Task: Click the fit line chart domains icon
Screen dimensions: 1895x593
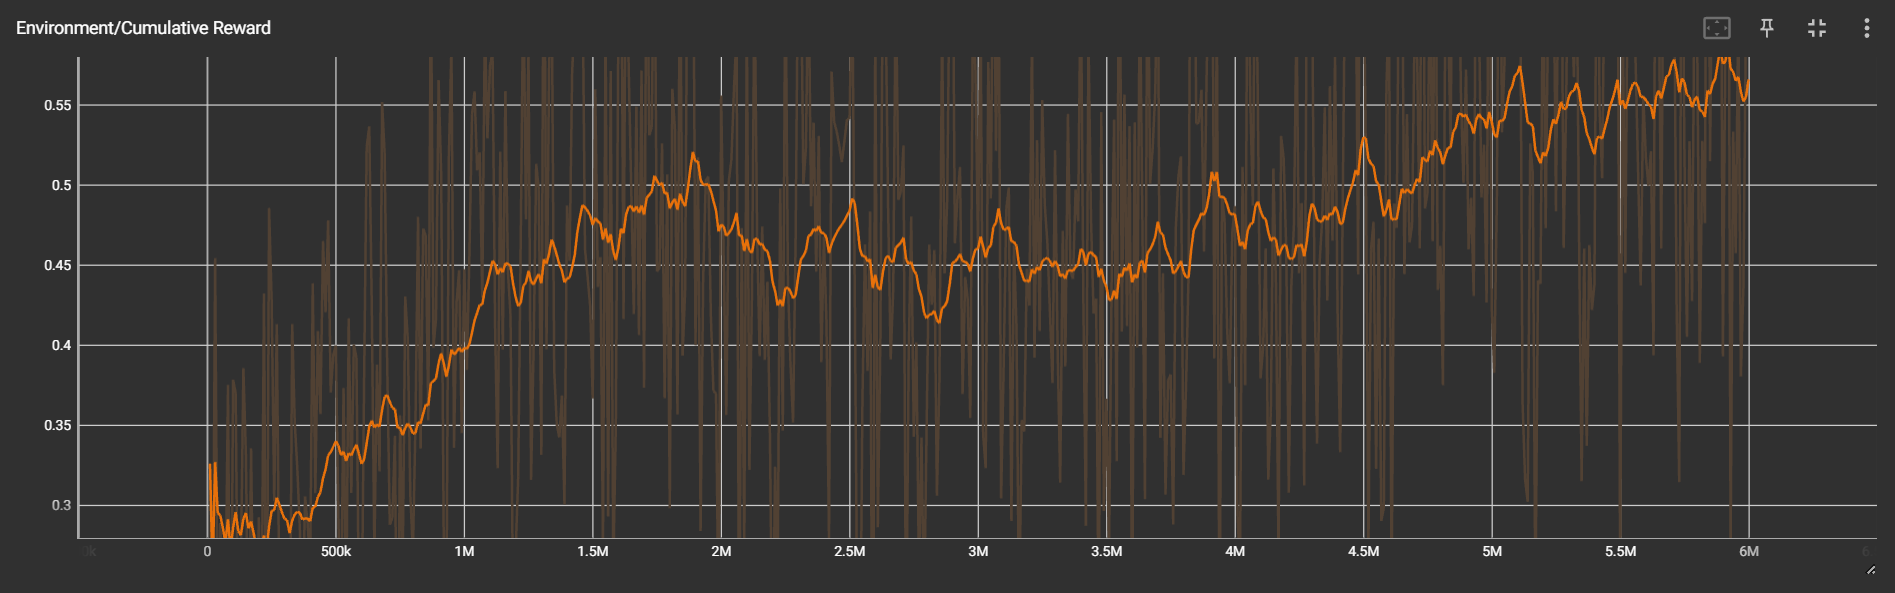Action: [x=1717, y=28]
